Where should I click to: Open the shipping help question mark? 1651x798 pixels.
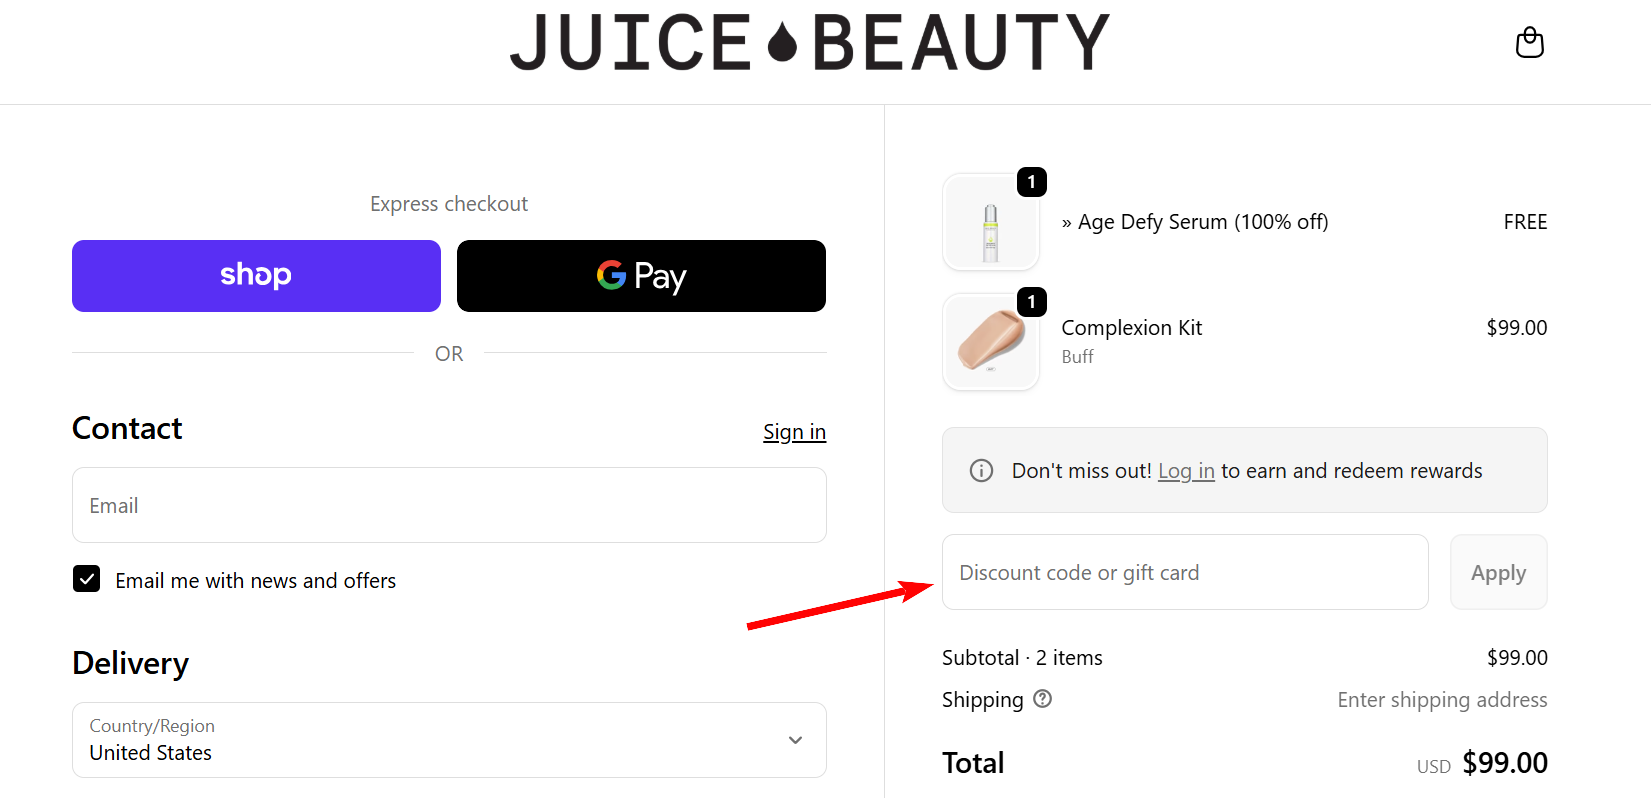click(1042, 699)
